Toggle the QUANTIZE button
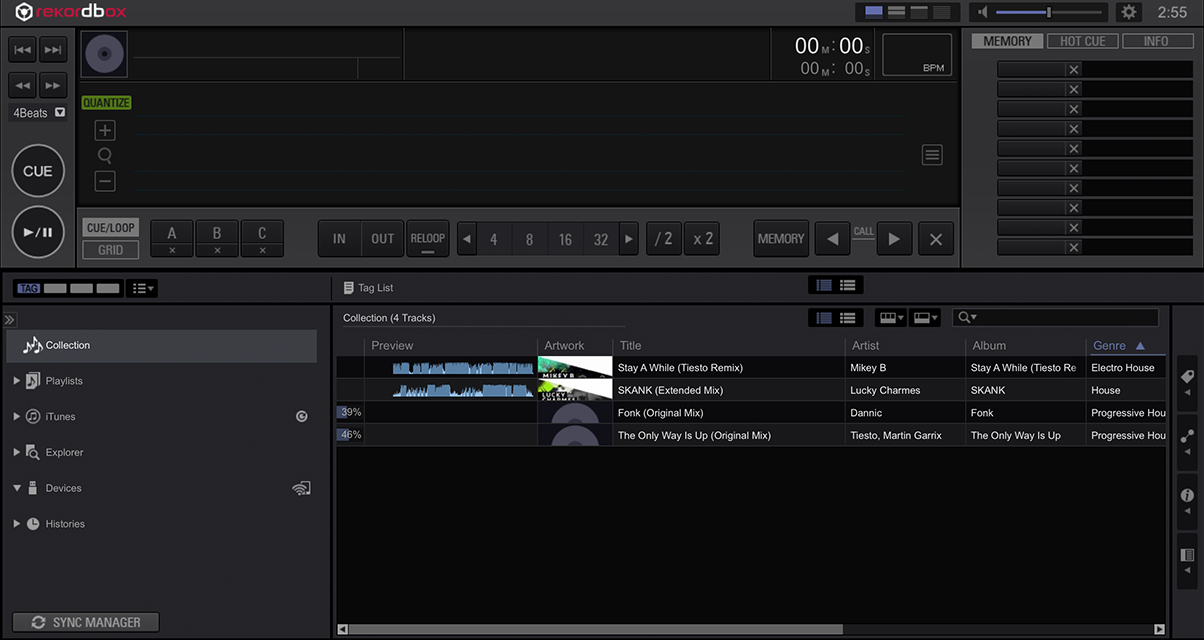 (x=106, y=103)
